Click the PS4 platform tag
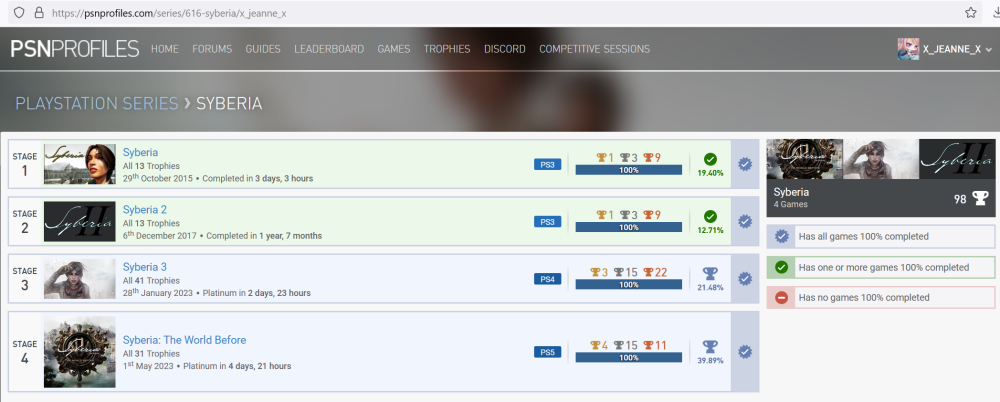Image resolution: width=1000 pixels, height=402 pixels. coord(547,278)
